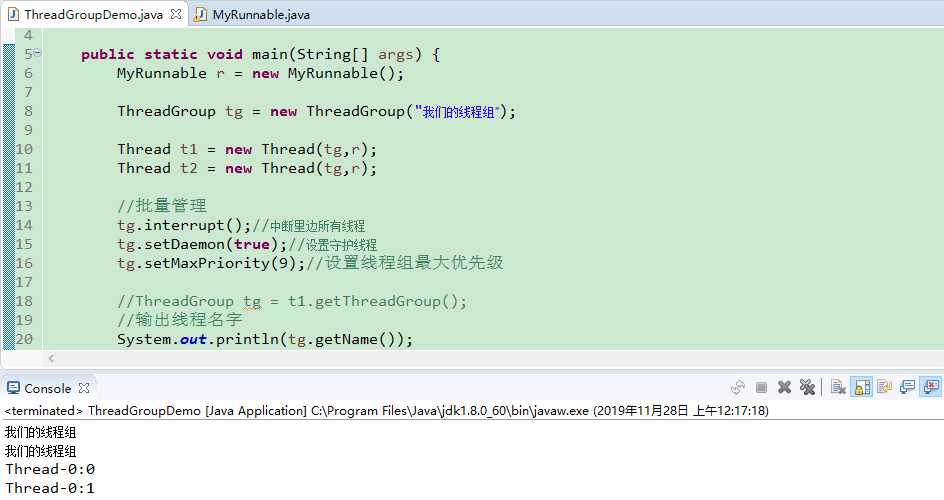Image resolution: width=944 pixels, height=500 pixels.
Task: Click the comment '//批量管理'
Action: 162,206
